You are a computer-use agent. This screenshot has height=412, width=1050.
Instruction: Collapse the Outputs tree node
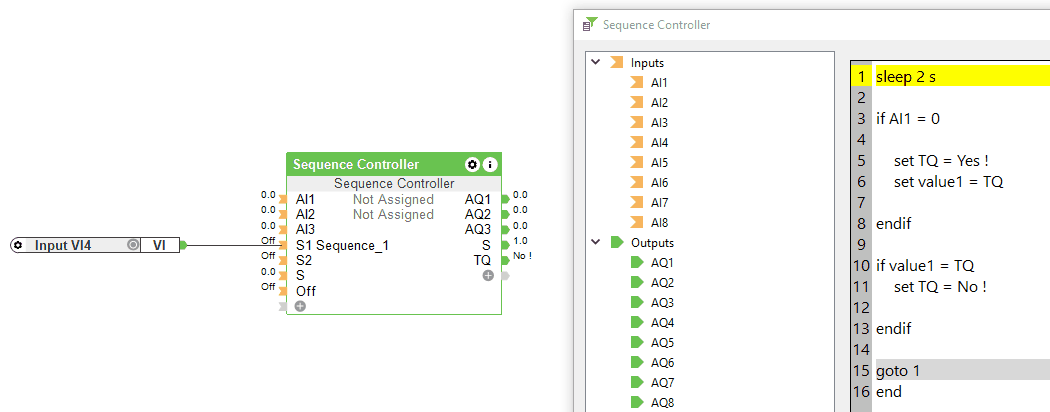coord(597,242)
